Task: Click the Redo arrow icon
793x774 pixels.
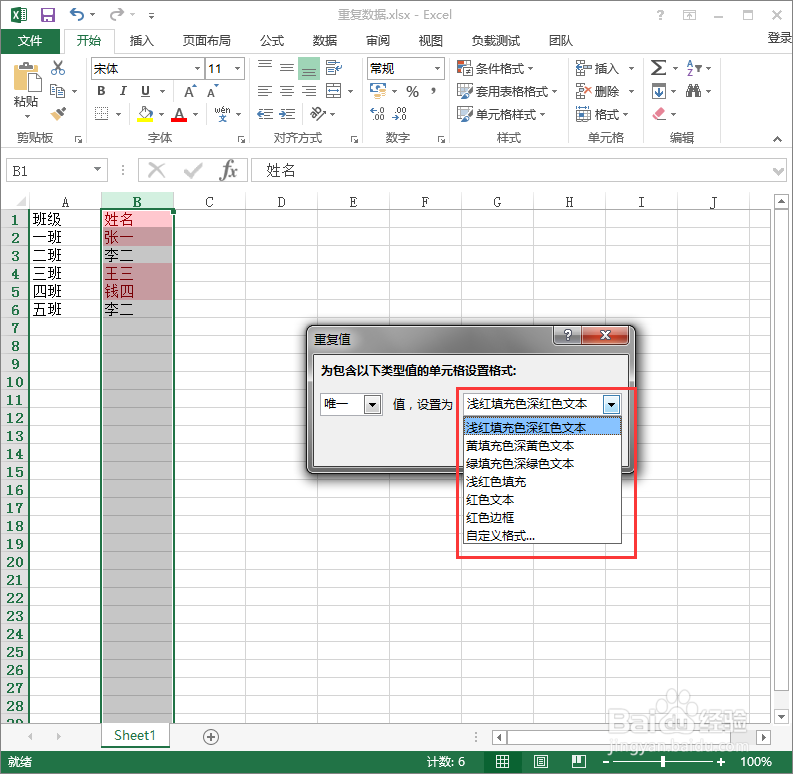Action: coord(117,14)
